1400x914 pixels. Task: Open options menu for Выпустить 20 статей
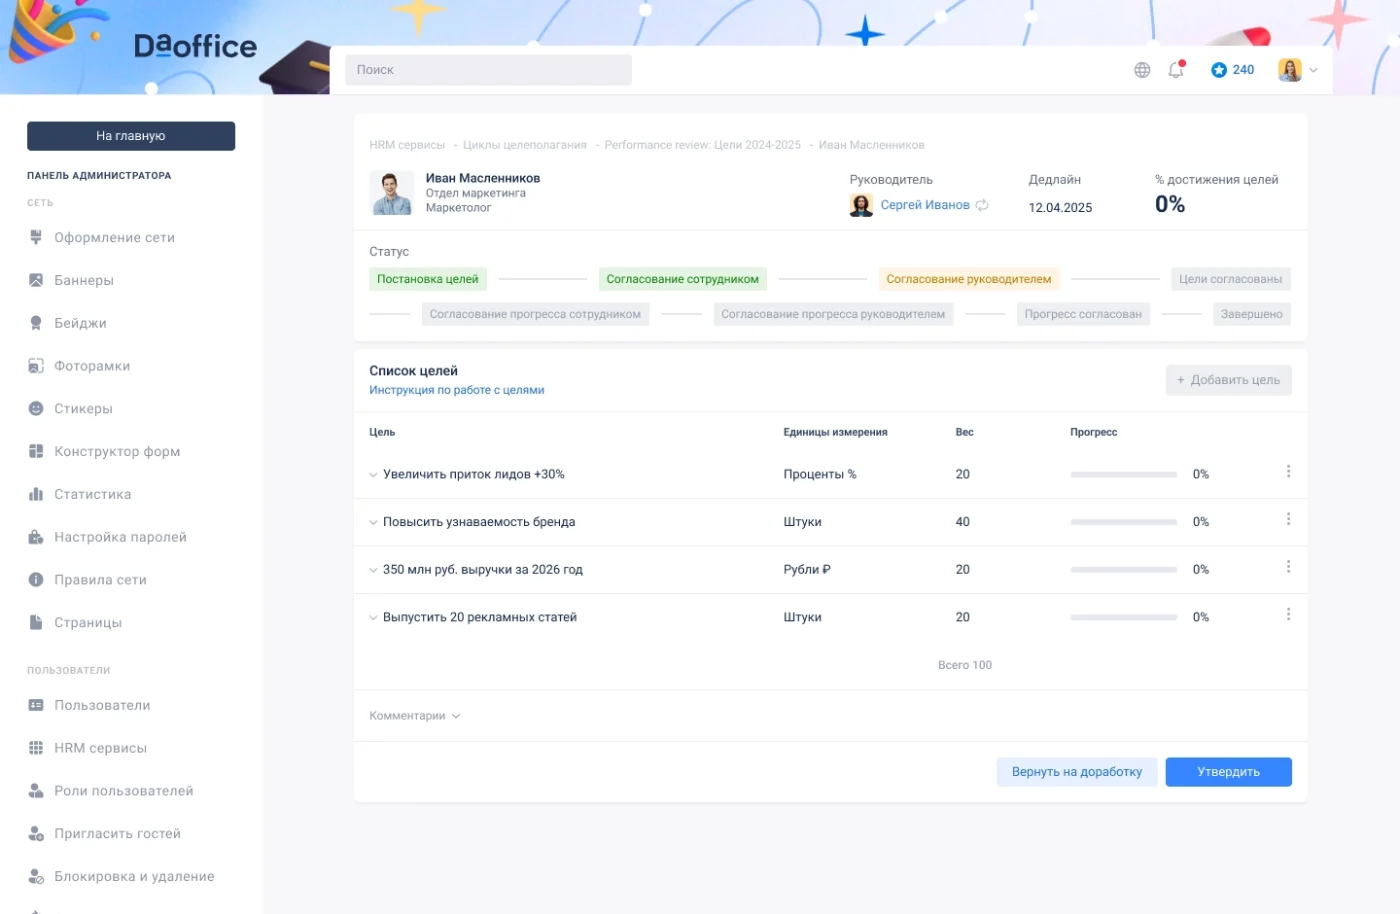point(1288,614)
